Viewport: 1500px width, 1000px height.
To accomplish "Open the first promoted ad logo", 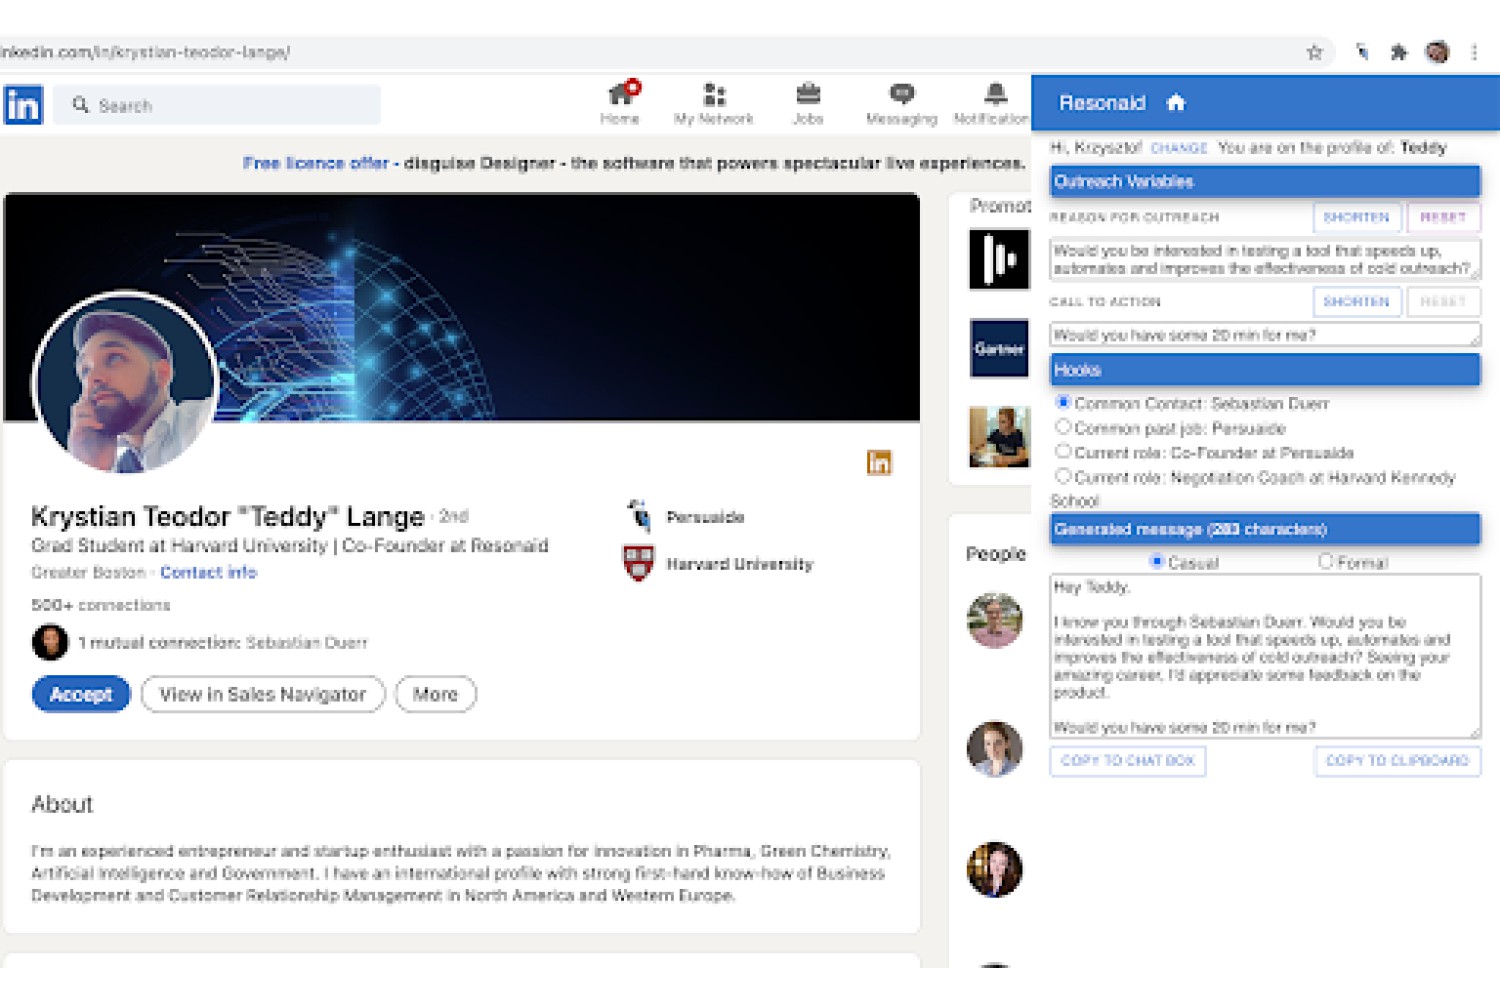I will (x=999, y=259).
